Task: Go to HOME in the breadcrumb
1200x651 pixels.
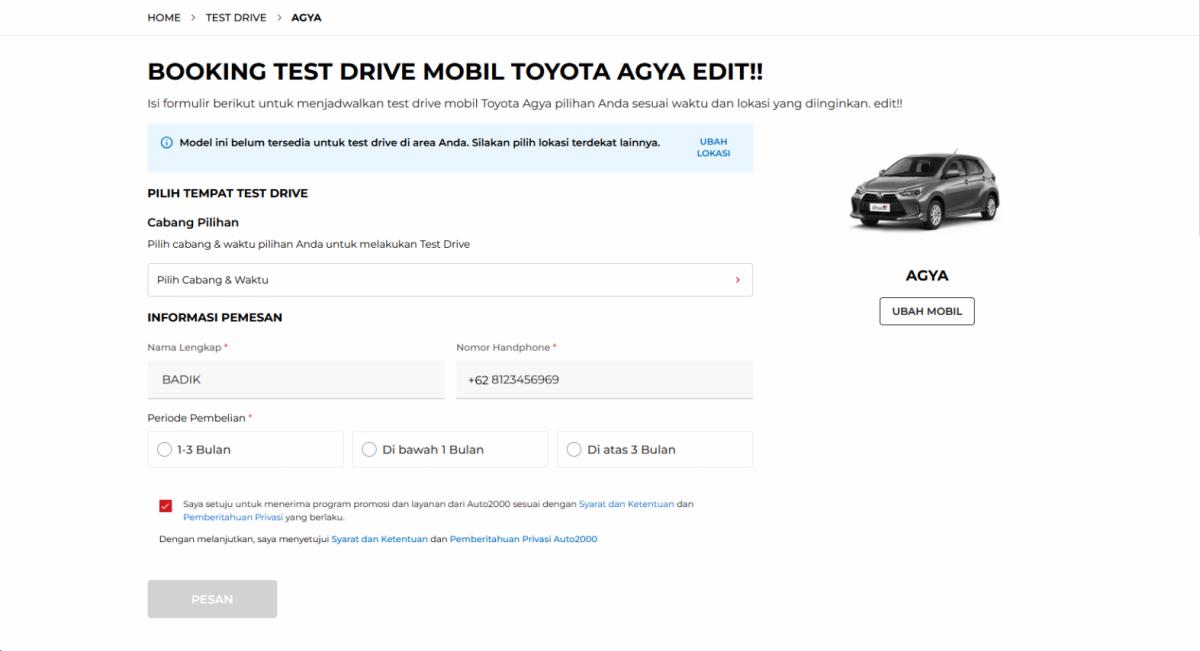Action: tap(164, 18)
